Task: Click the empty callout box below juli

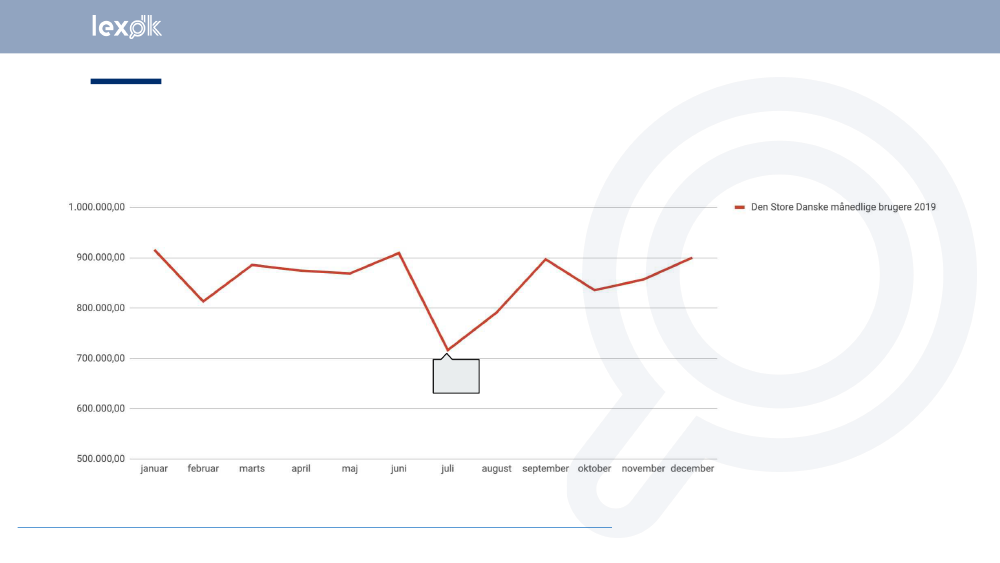Action: 456,376
